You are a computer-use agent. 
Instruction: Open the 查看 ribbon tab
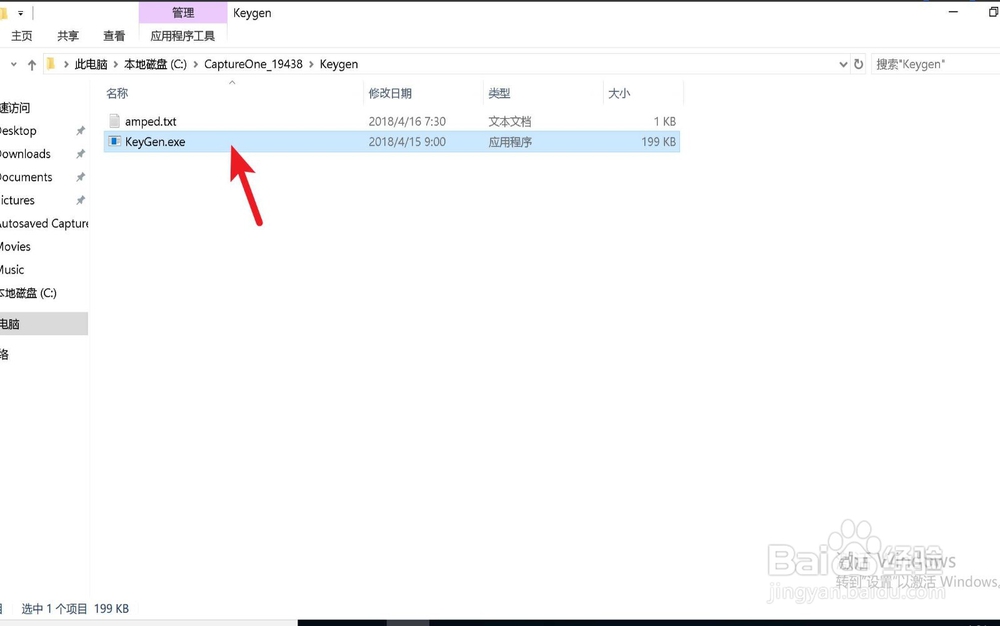[114, 36]
